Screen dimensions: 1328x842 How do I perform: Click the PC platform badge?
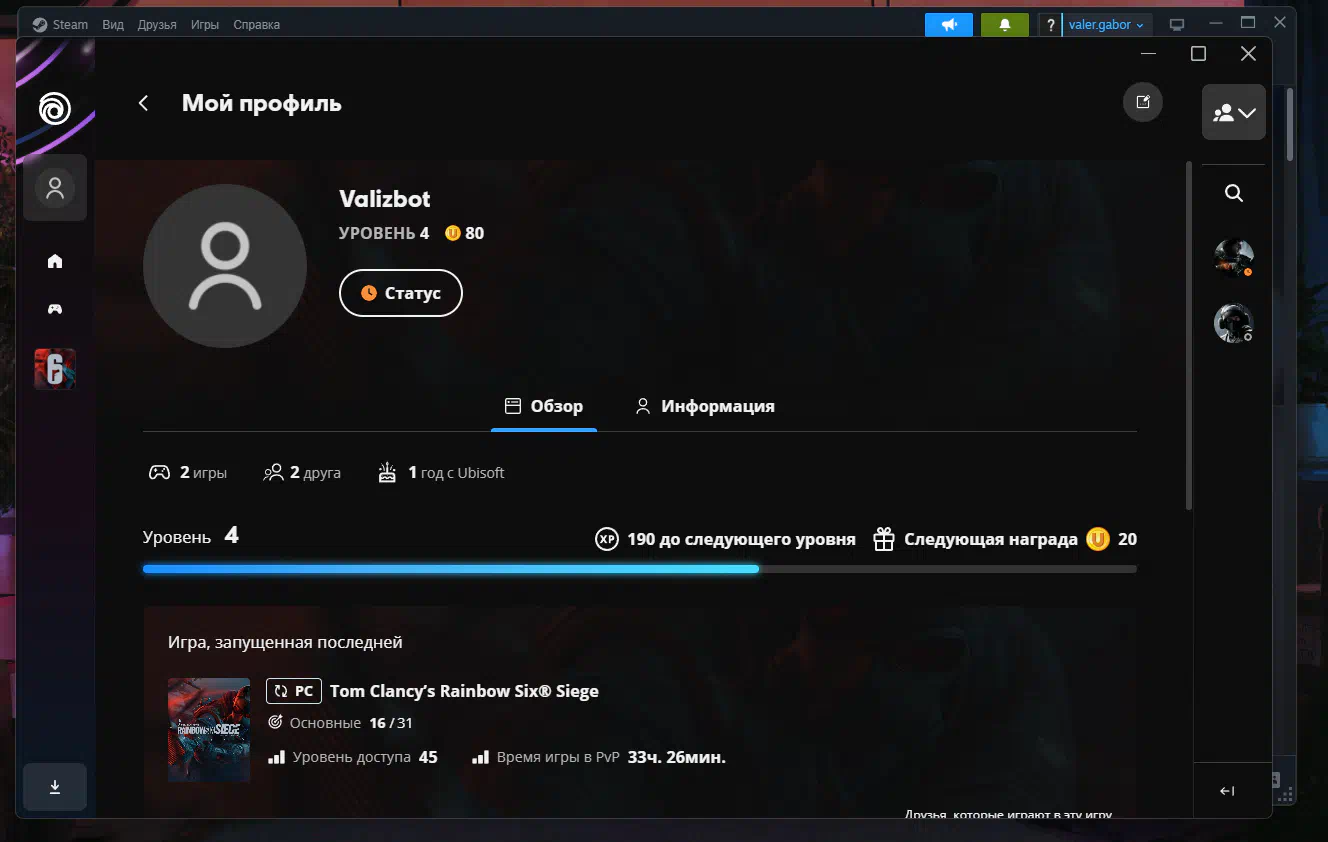(x=294, y=691)
